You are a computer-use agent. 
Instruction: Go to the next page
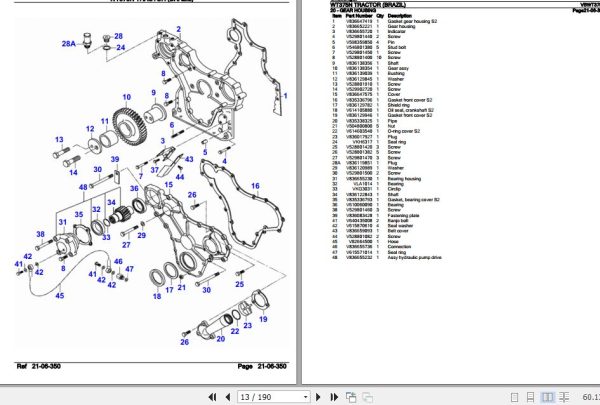tap(318, 397)
